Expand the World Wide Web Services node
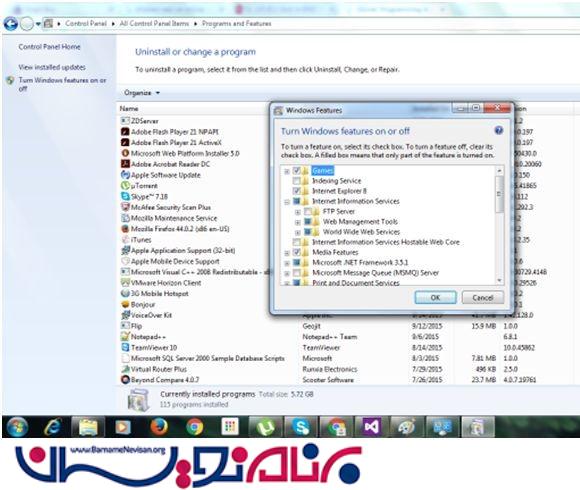This screenshot has height=490, width=580. [x=298, y=233]
